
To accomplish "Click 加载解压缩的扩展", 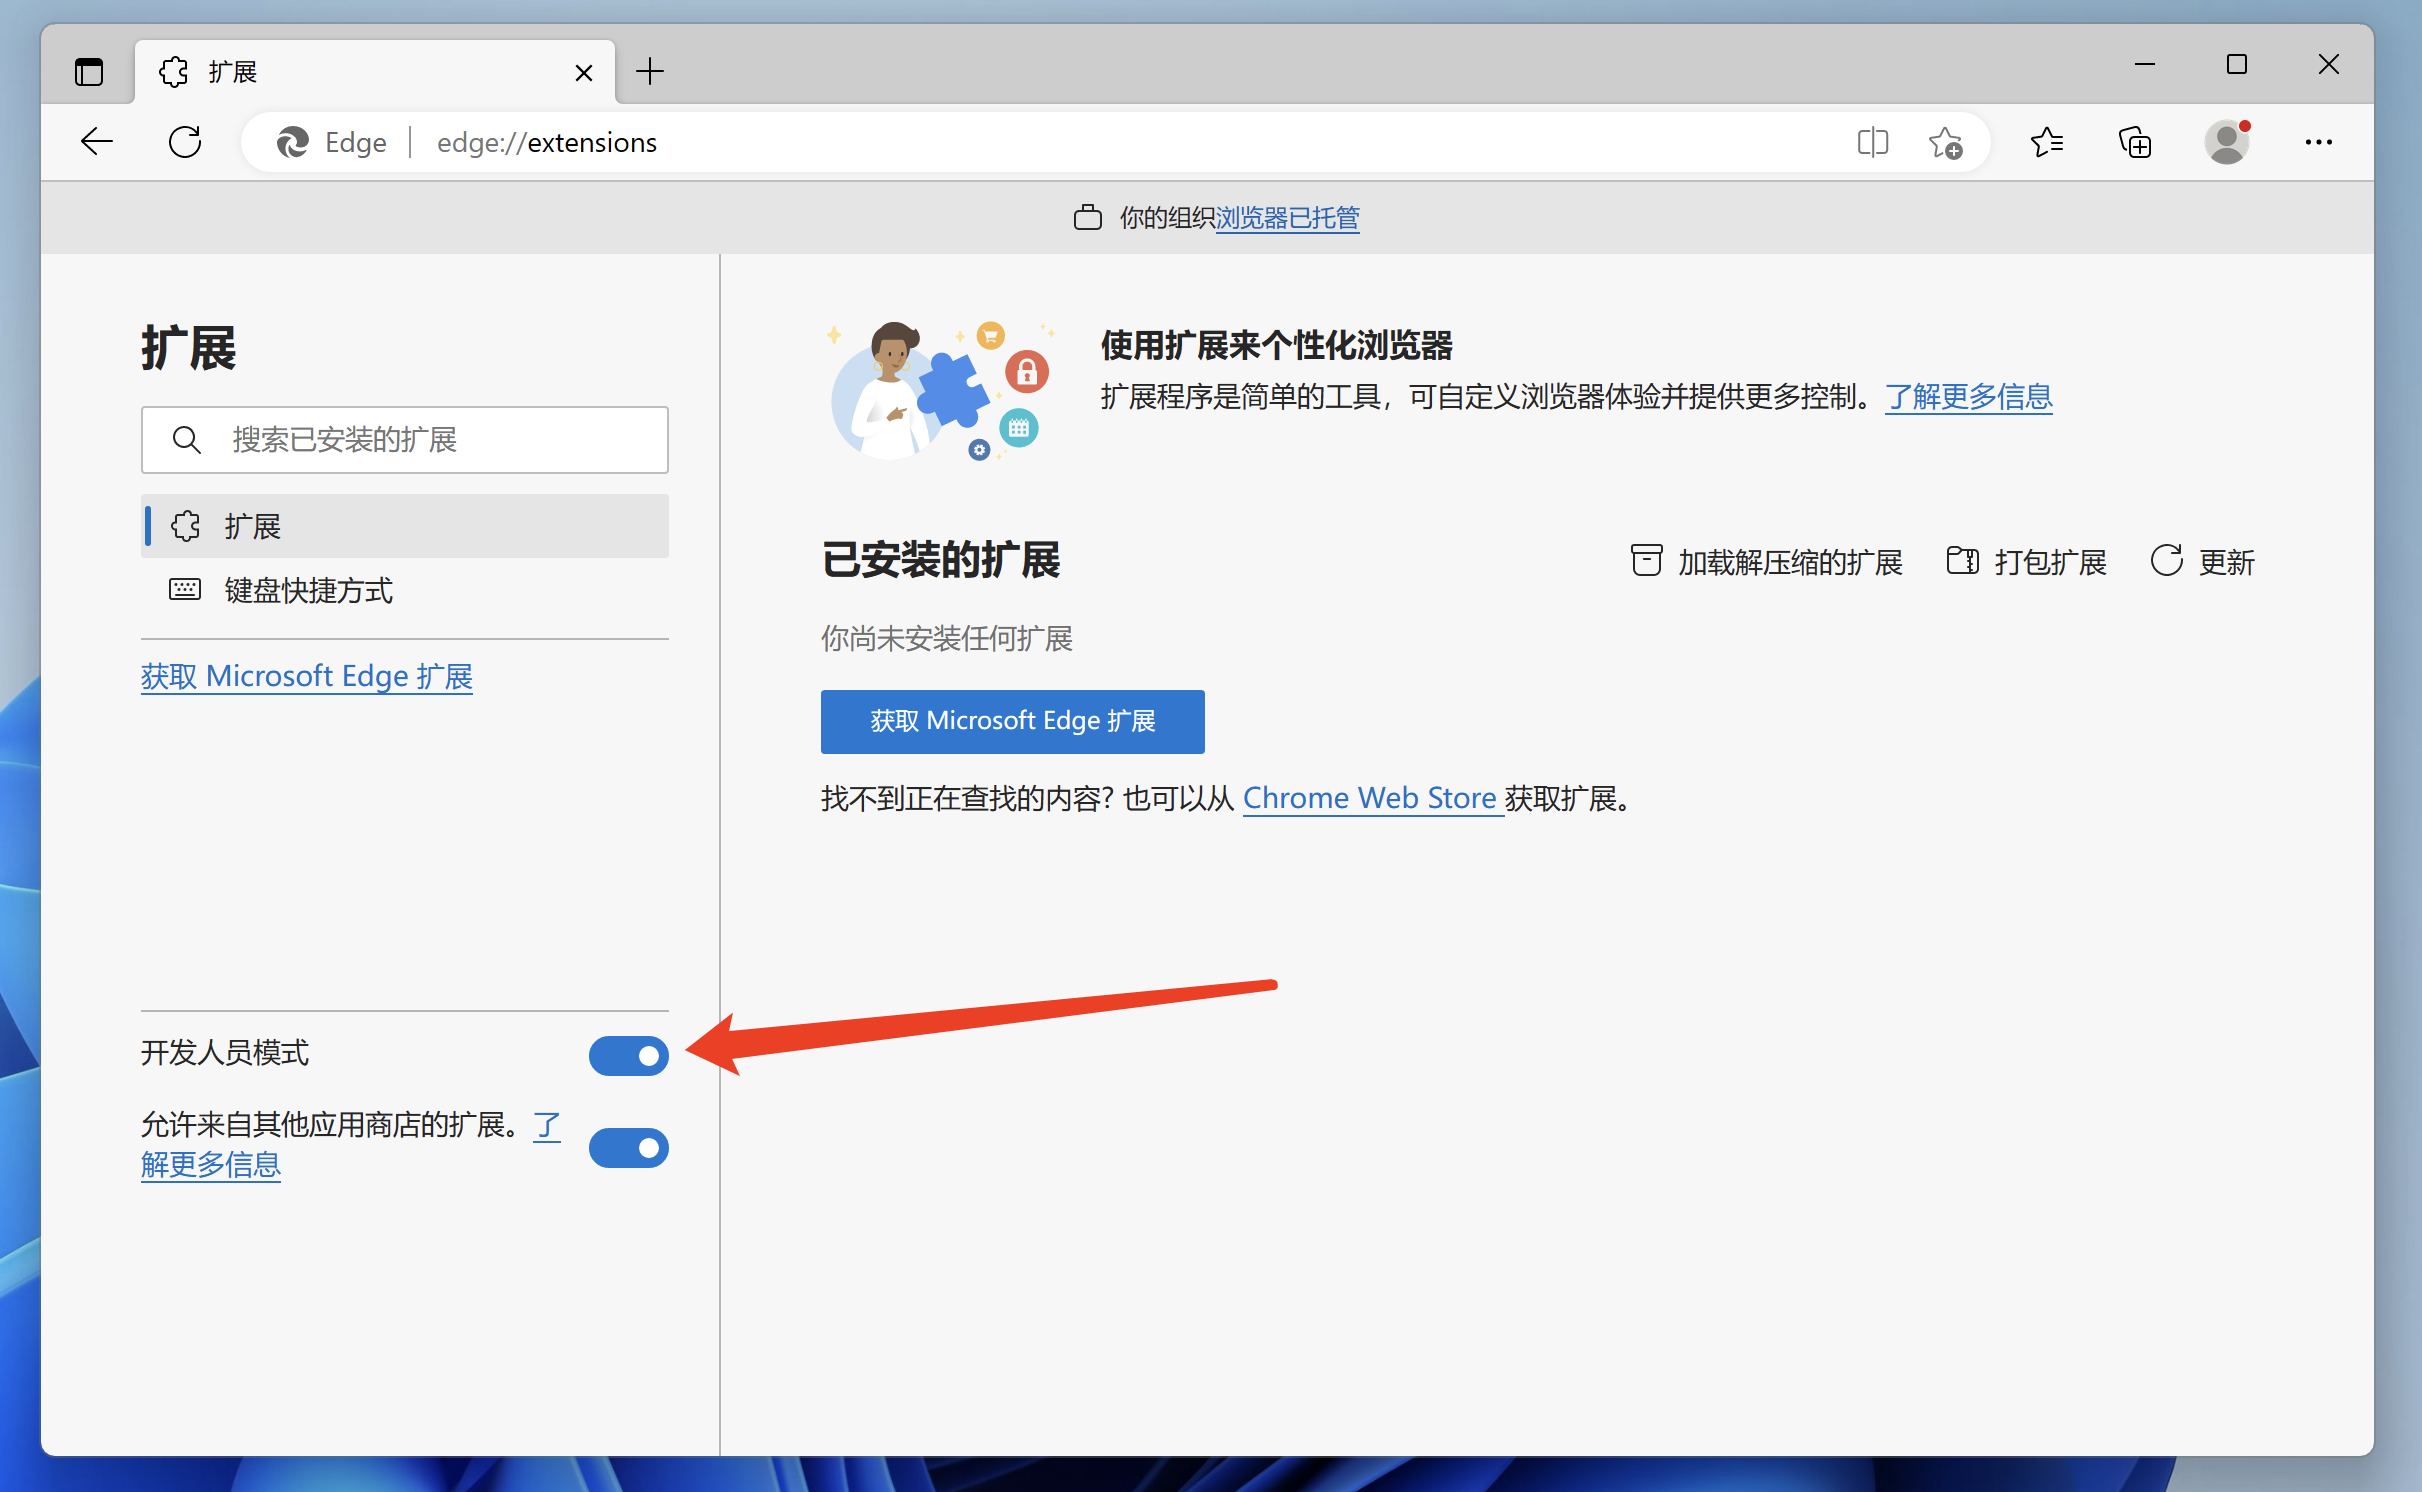I will [1767, 562].
